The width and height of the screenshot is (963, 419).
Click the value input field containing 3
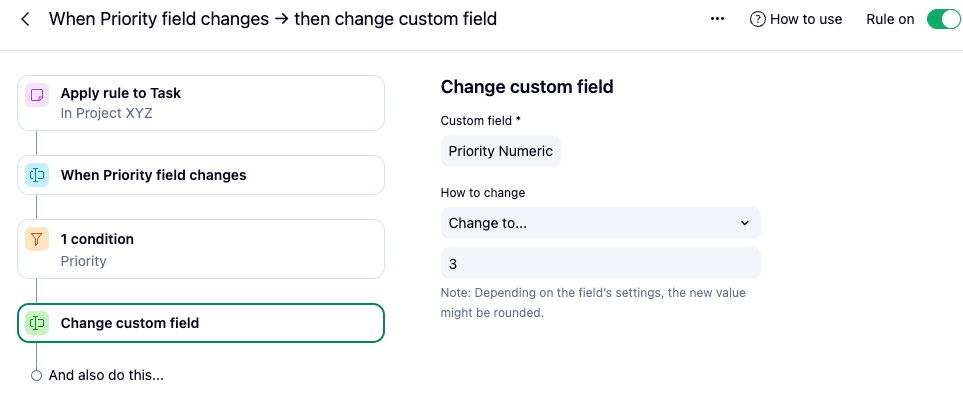600,263
